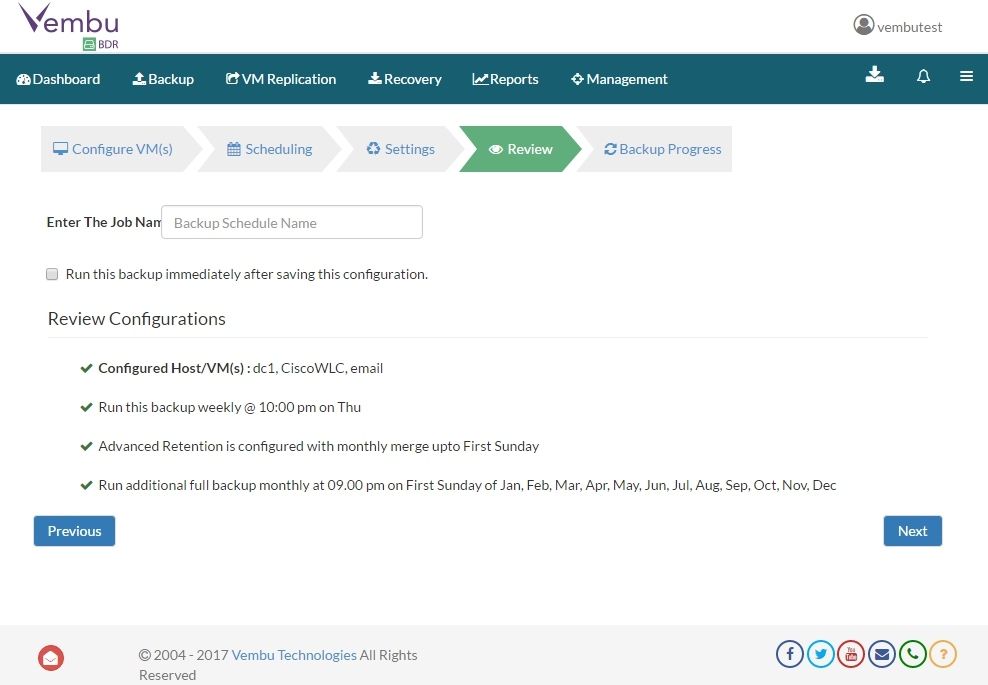
Task: Click the VM Replication share icon
Action: pyautogui.click(x=233, y=79)
